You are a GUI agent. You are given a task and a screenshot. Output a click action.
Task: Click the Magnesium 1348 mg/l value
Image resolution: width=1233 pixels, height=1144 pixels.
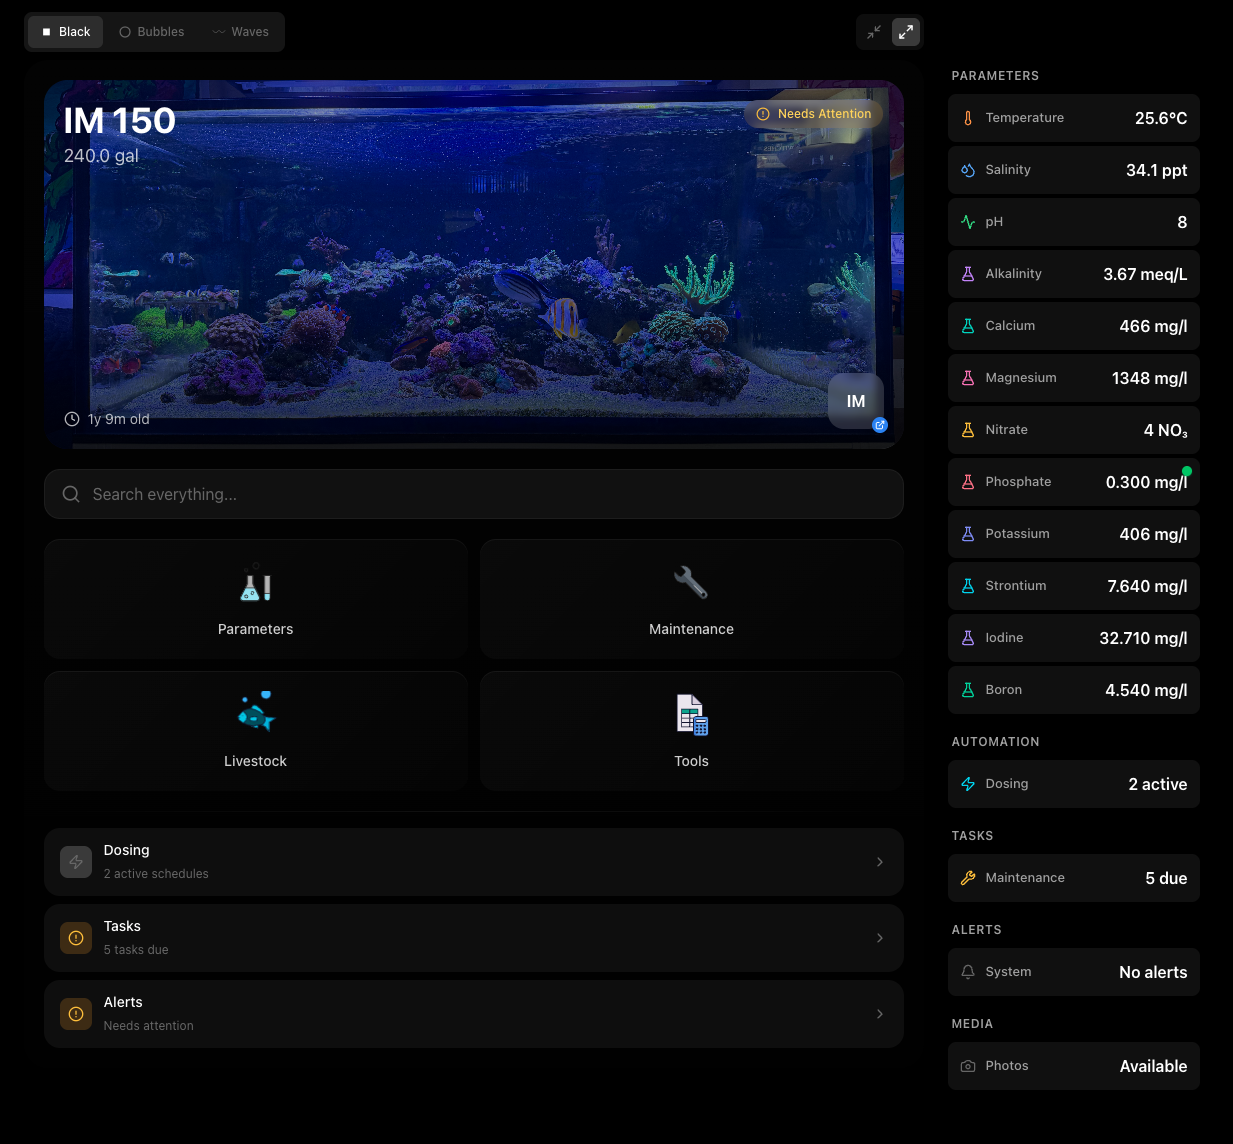click(1150, 378)
